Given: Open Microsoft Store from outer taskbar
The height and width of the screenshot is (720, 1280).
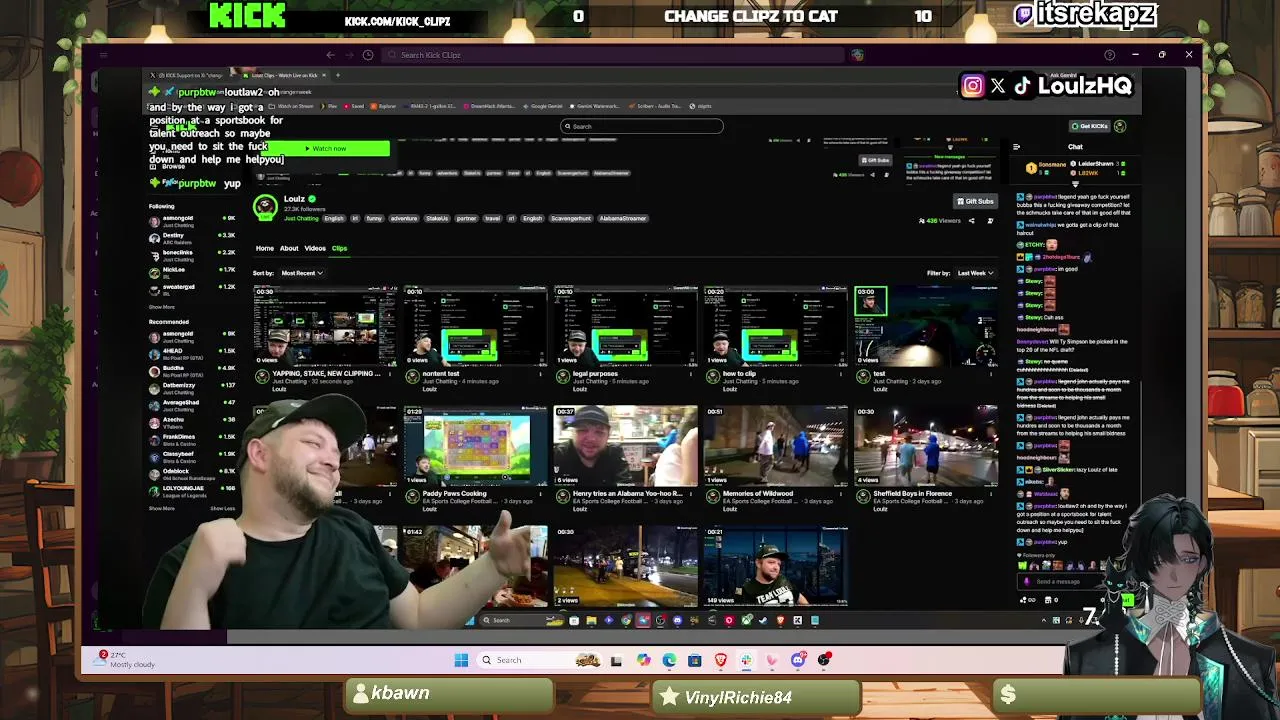Looking at the screenshot, I should click(x=695, y=660).
